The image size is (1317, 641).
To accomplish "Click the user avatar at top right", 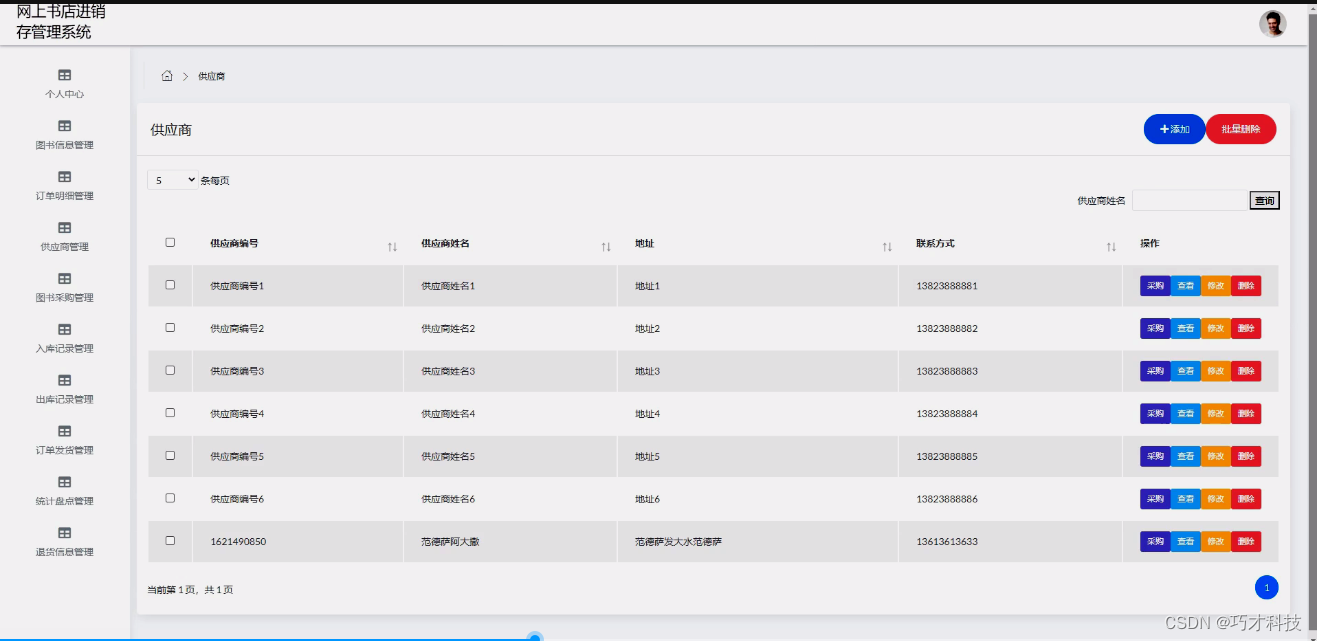I will [1272, 22].
